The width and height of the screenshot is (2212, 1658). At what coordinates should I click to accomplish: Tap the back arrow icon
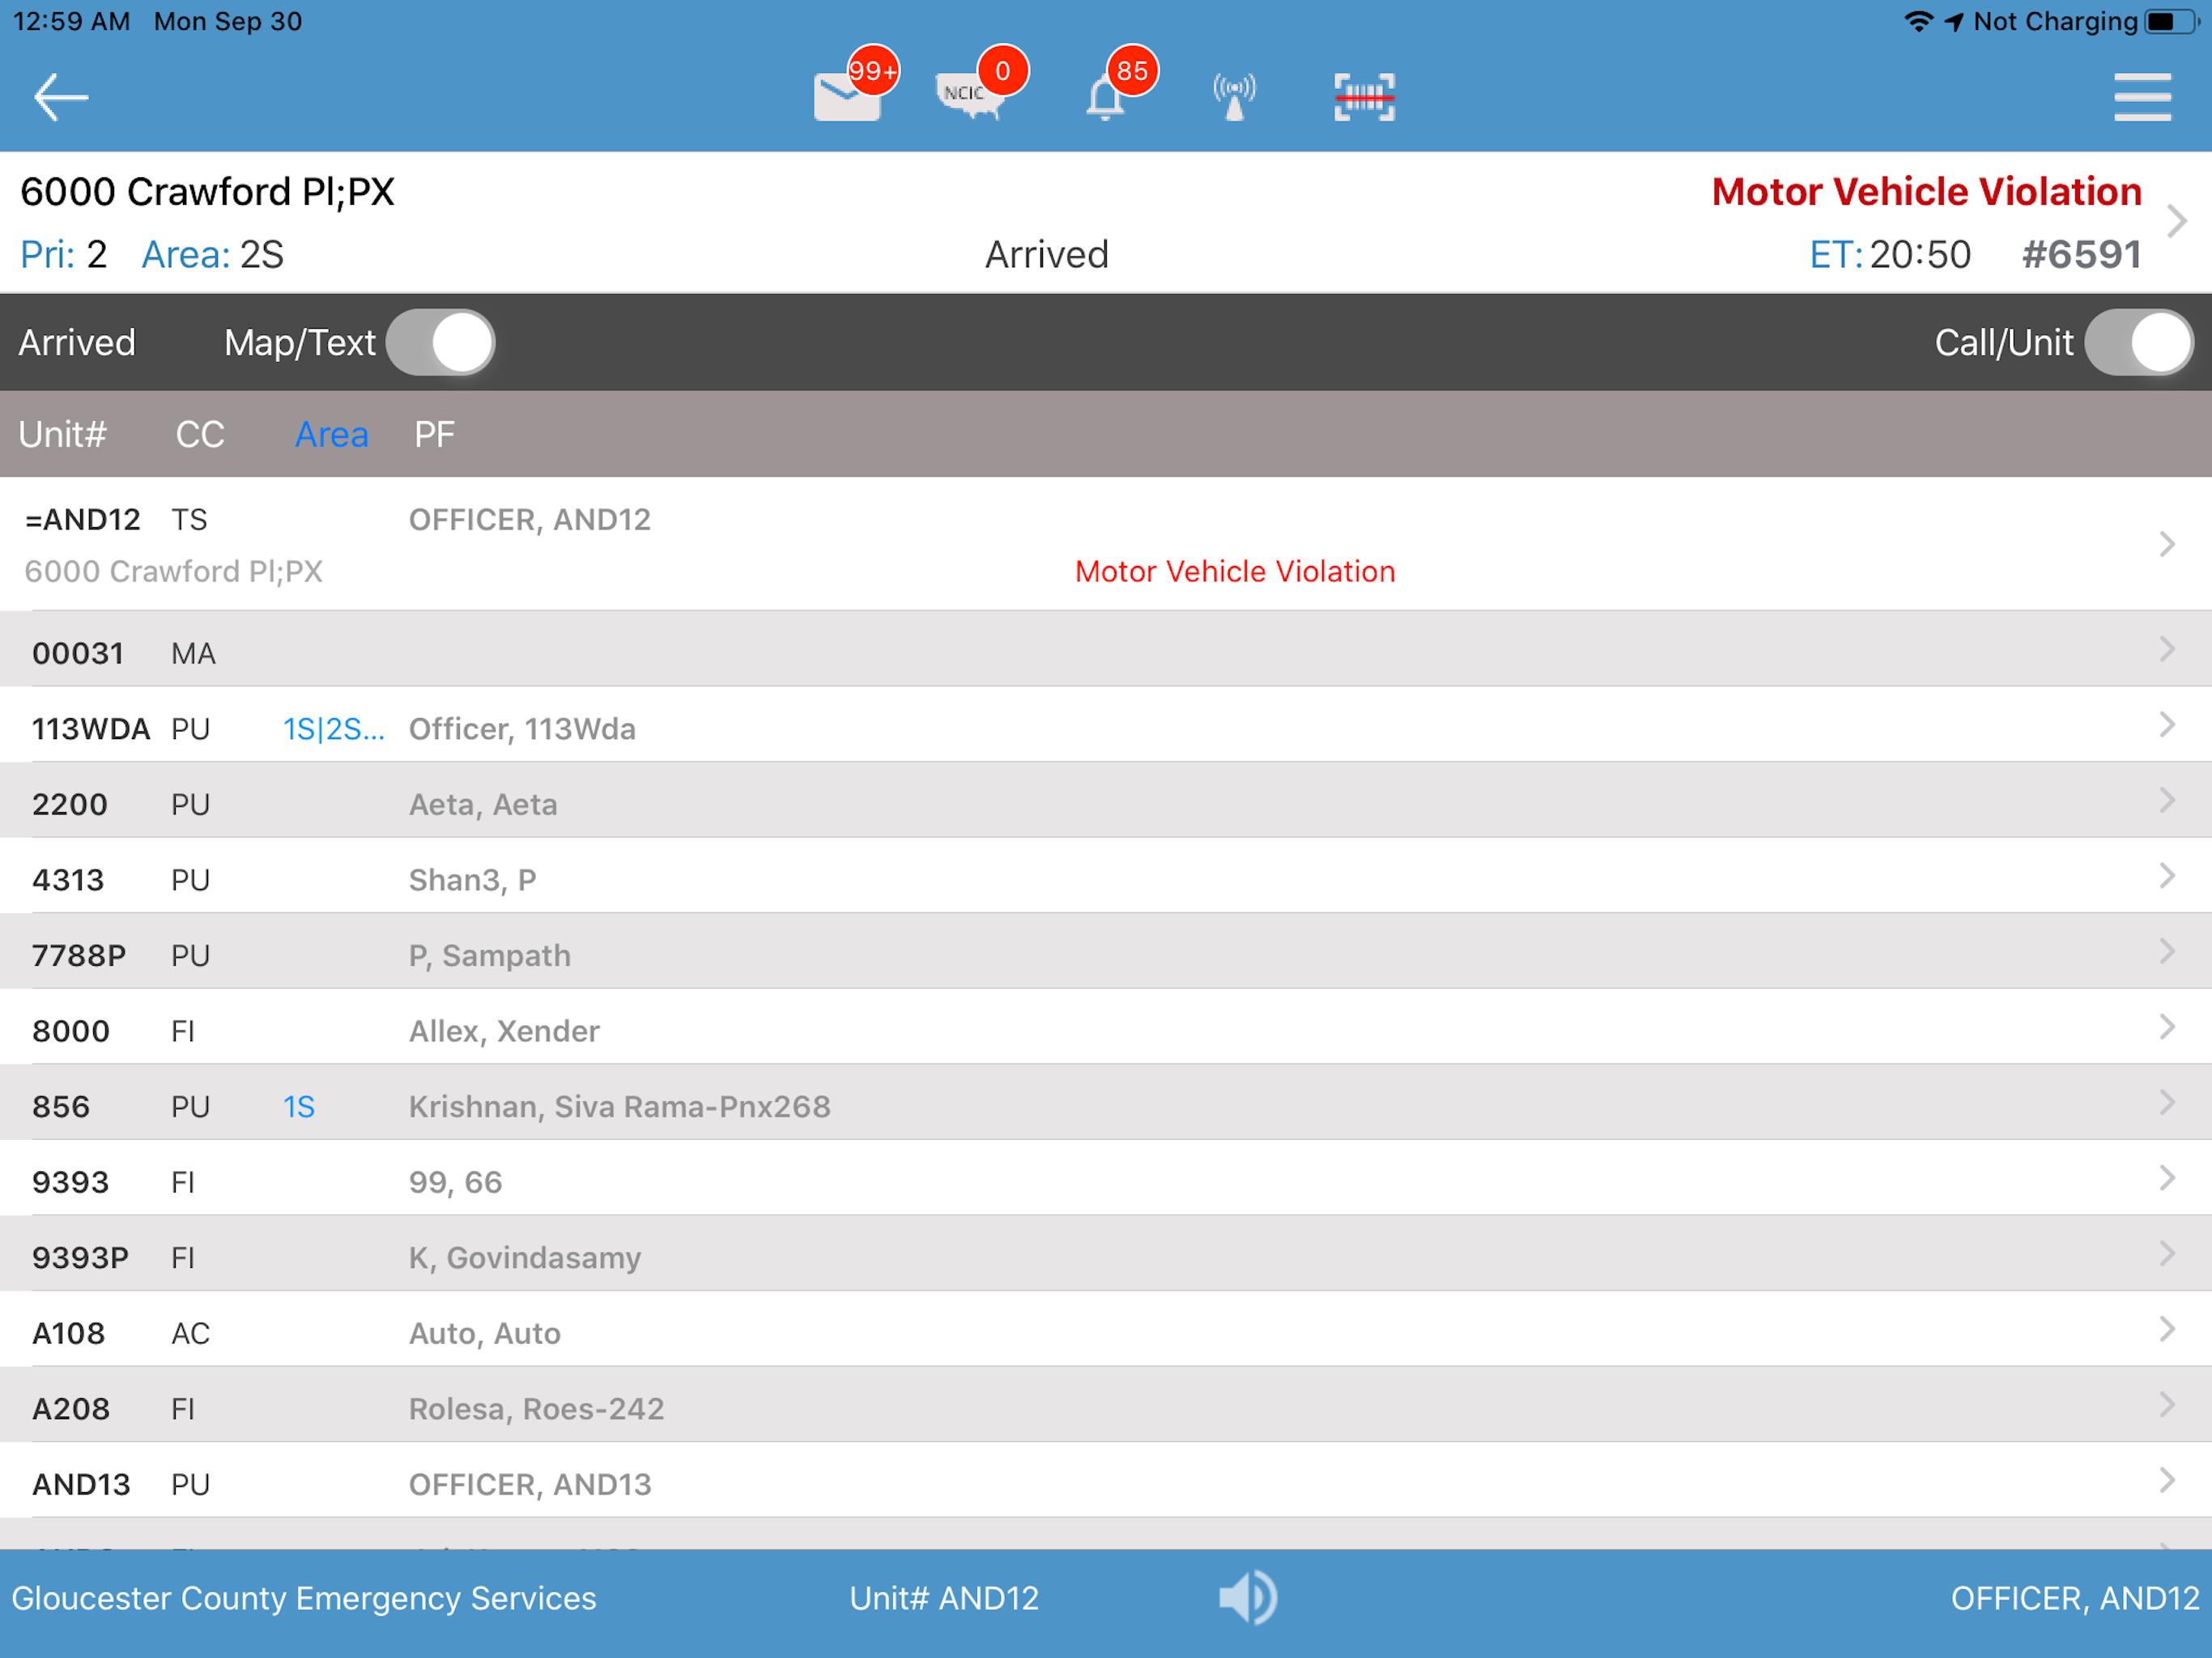60,97
